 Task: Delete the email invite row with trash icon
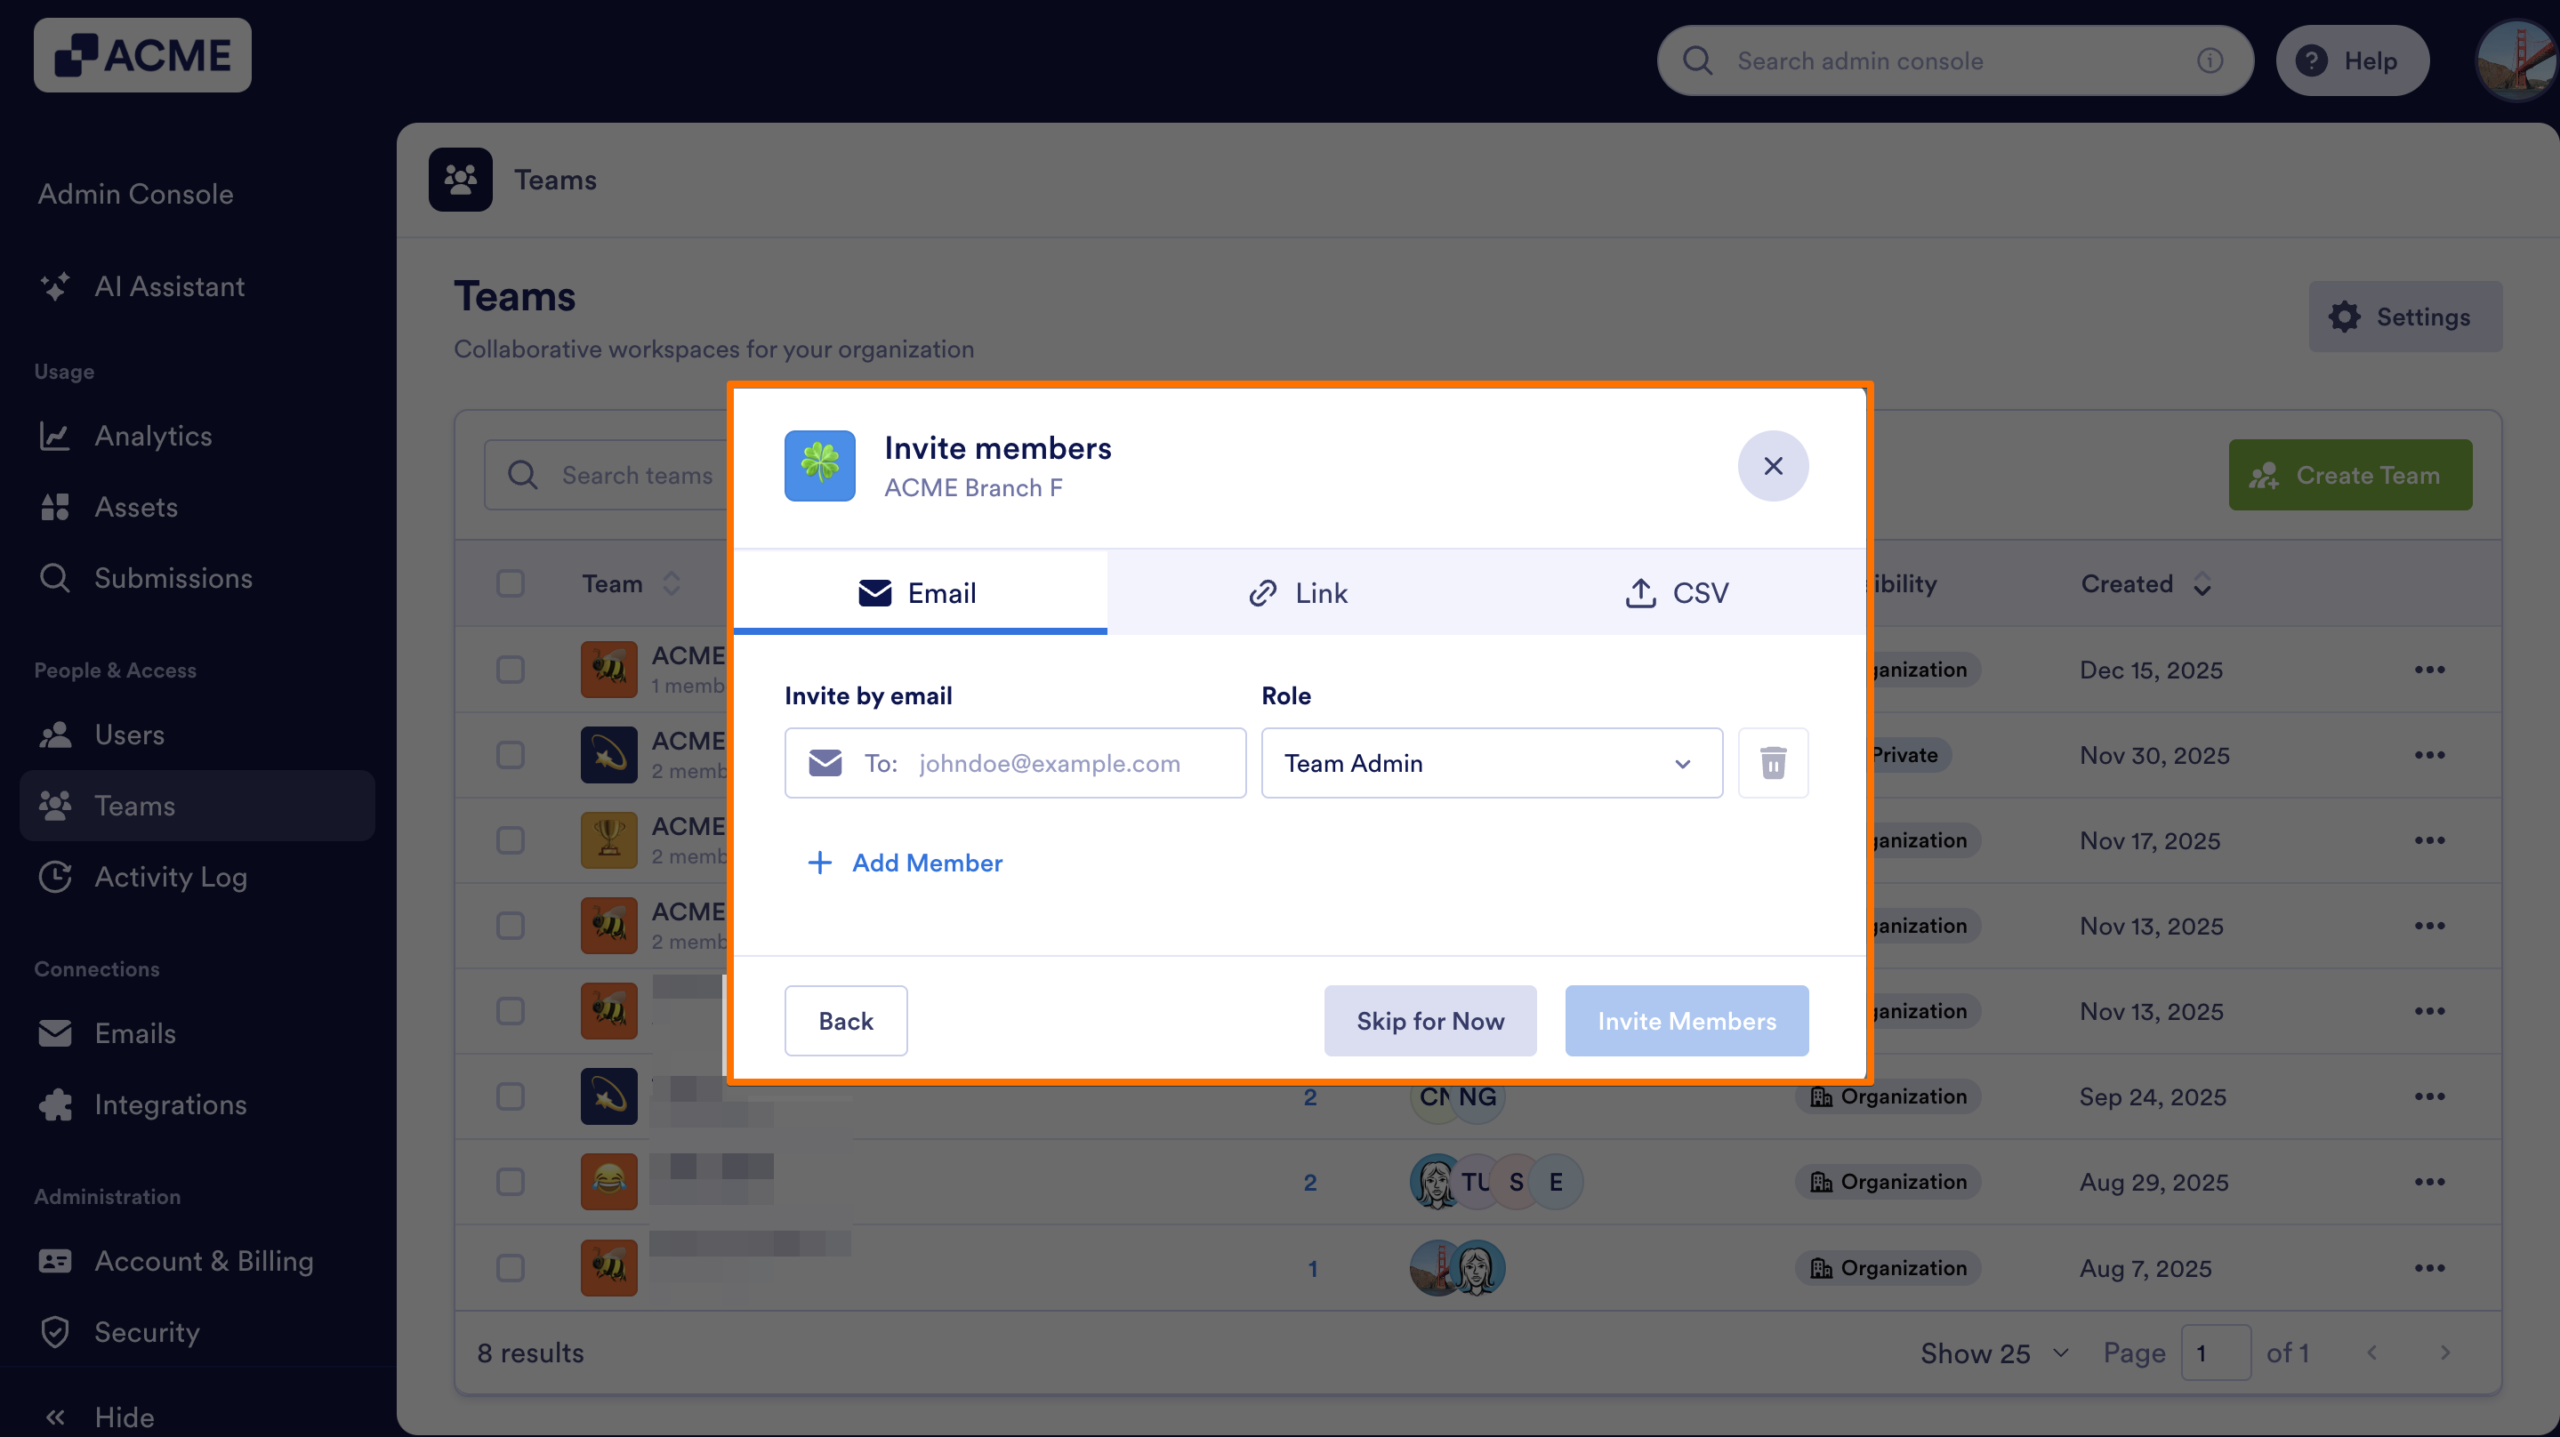(x=1772, y=763)
